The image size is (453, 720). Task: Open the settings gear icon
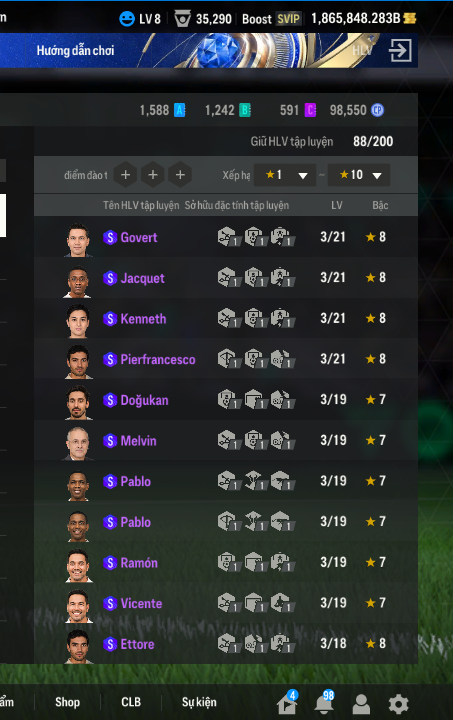coord(398,703)
